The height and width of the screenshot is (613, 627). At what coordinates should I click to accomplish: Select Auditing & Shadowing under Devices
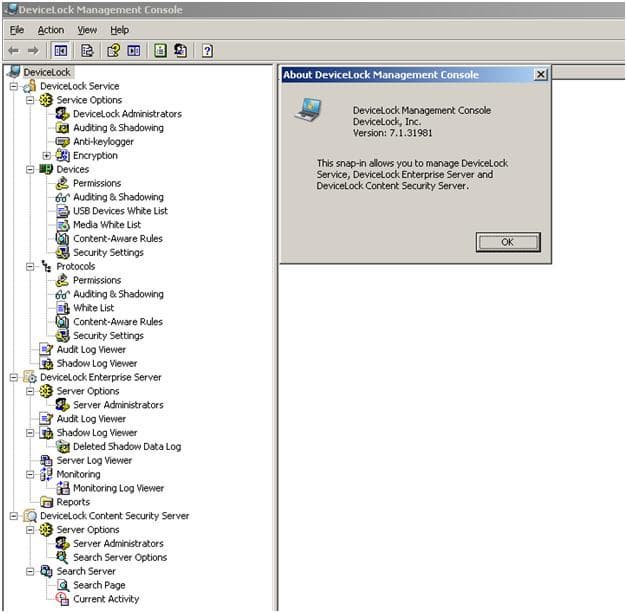pos(118,197)
